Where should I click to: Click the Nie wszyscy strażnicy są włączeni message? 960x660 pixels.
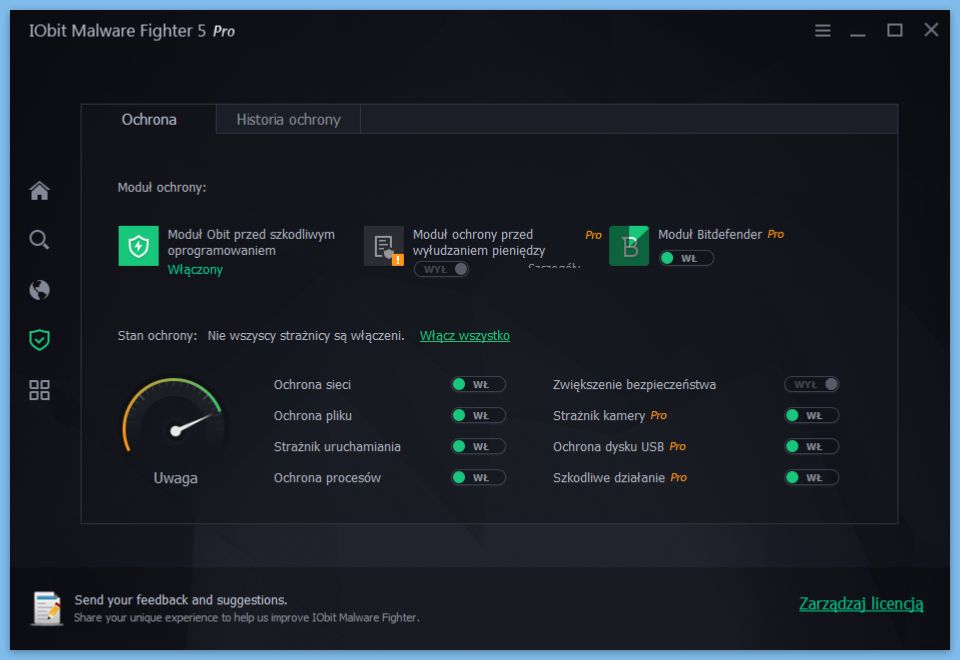306,336
